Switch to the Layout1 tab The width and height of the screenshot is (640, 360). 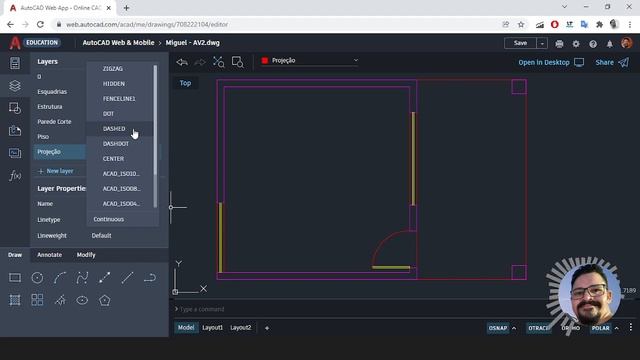click(x=212, y=328)
